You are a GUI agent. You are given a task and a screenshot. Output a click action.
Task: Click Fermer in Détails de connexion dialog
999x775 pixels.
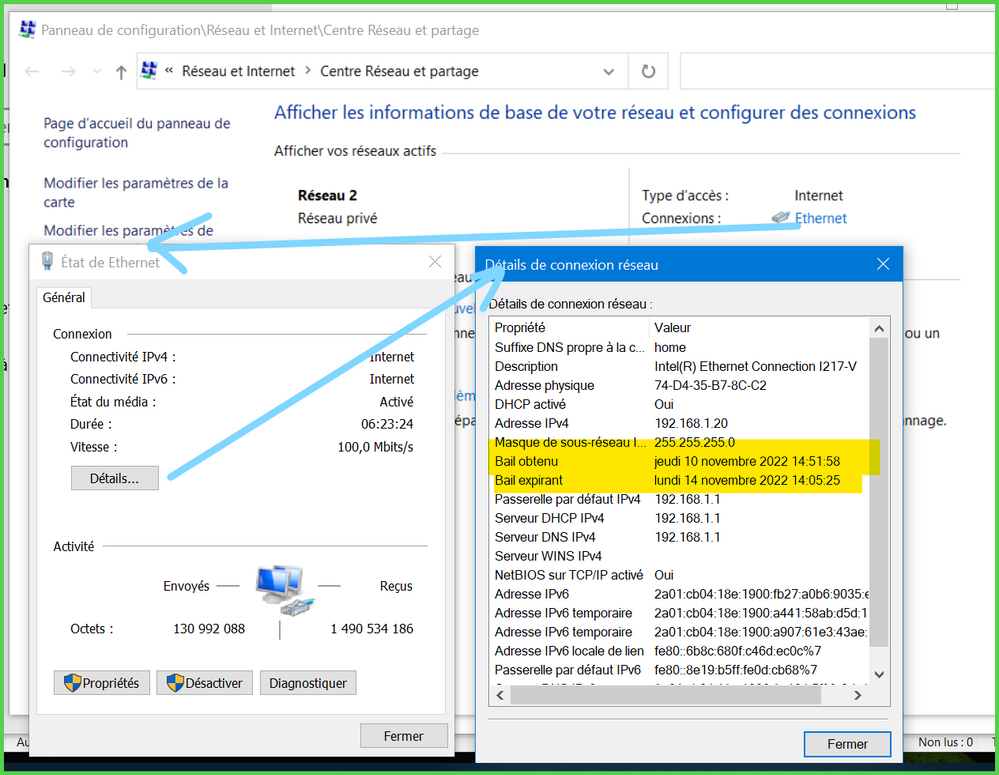(x=847, y=744)
